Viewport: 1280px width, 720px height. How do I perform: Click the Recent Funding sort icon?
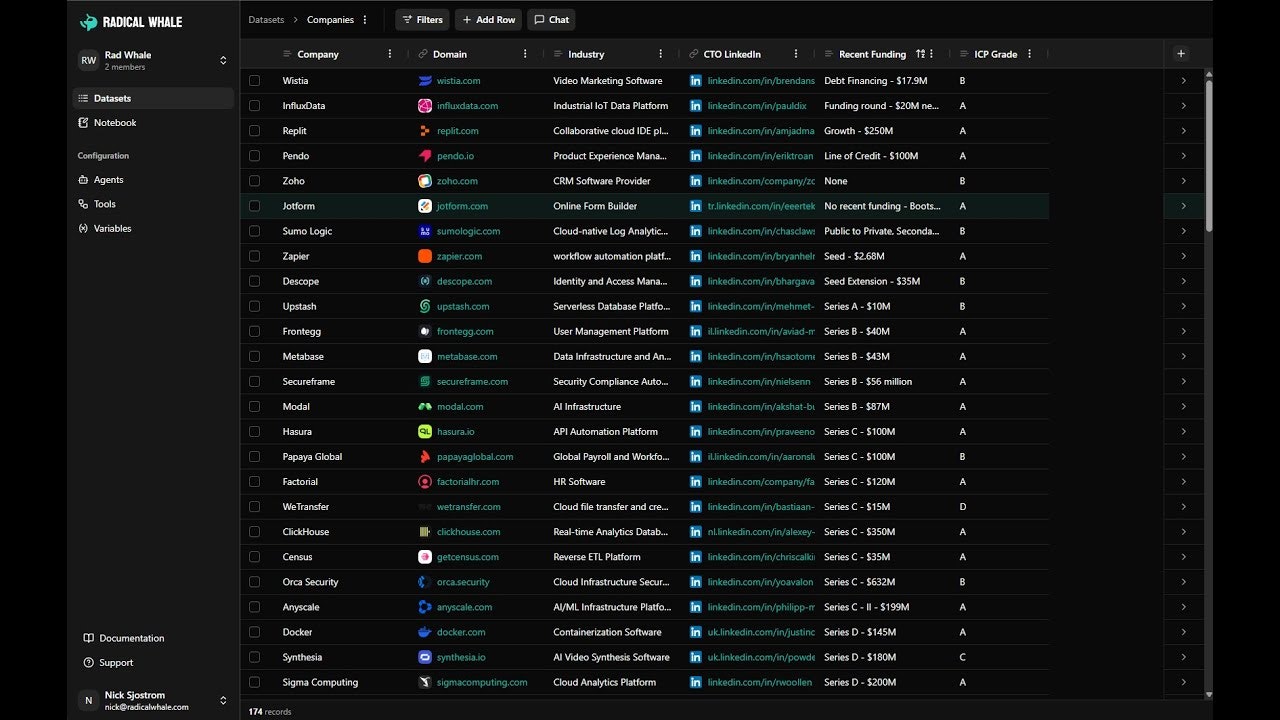pyautogui.click(x=920, y=54)
